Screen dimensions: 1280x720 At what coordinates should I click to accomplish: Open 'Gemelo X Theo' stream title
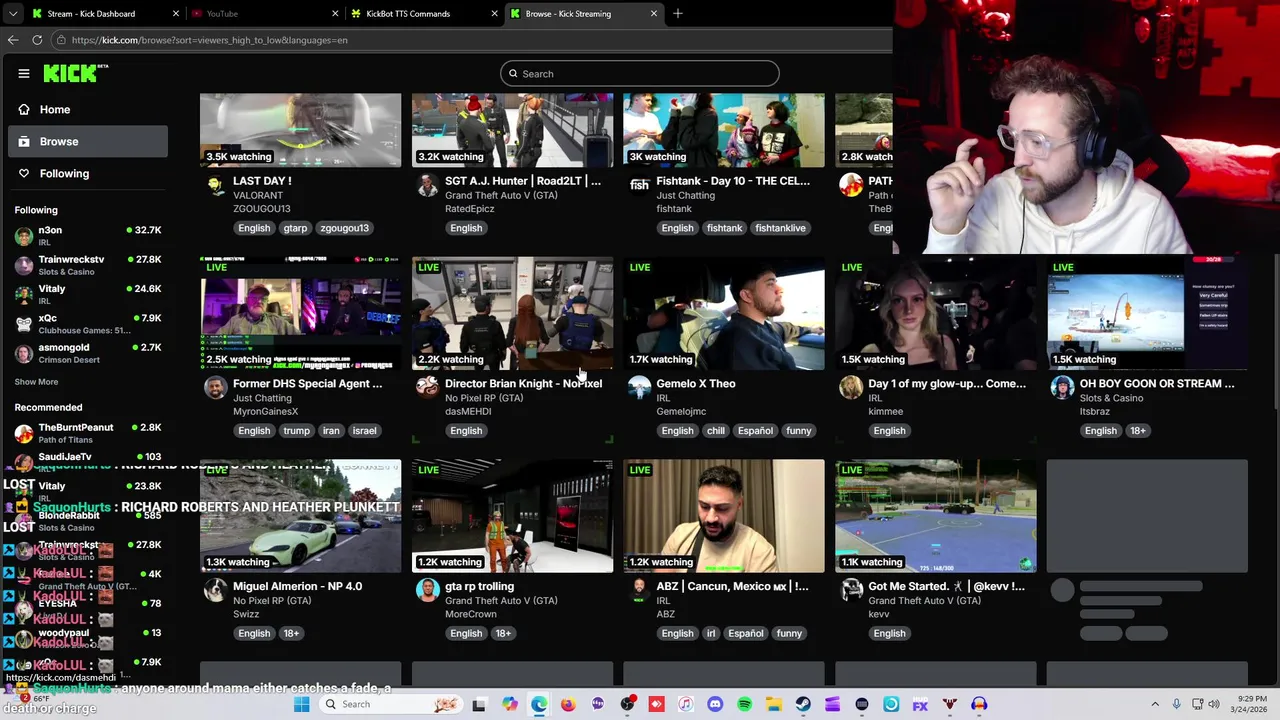pos(696,384)
